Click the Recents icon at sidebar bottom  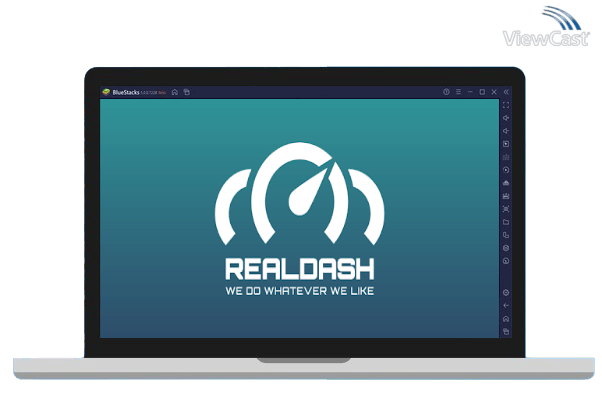[506, 331]
